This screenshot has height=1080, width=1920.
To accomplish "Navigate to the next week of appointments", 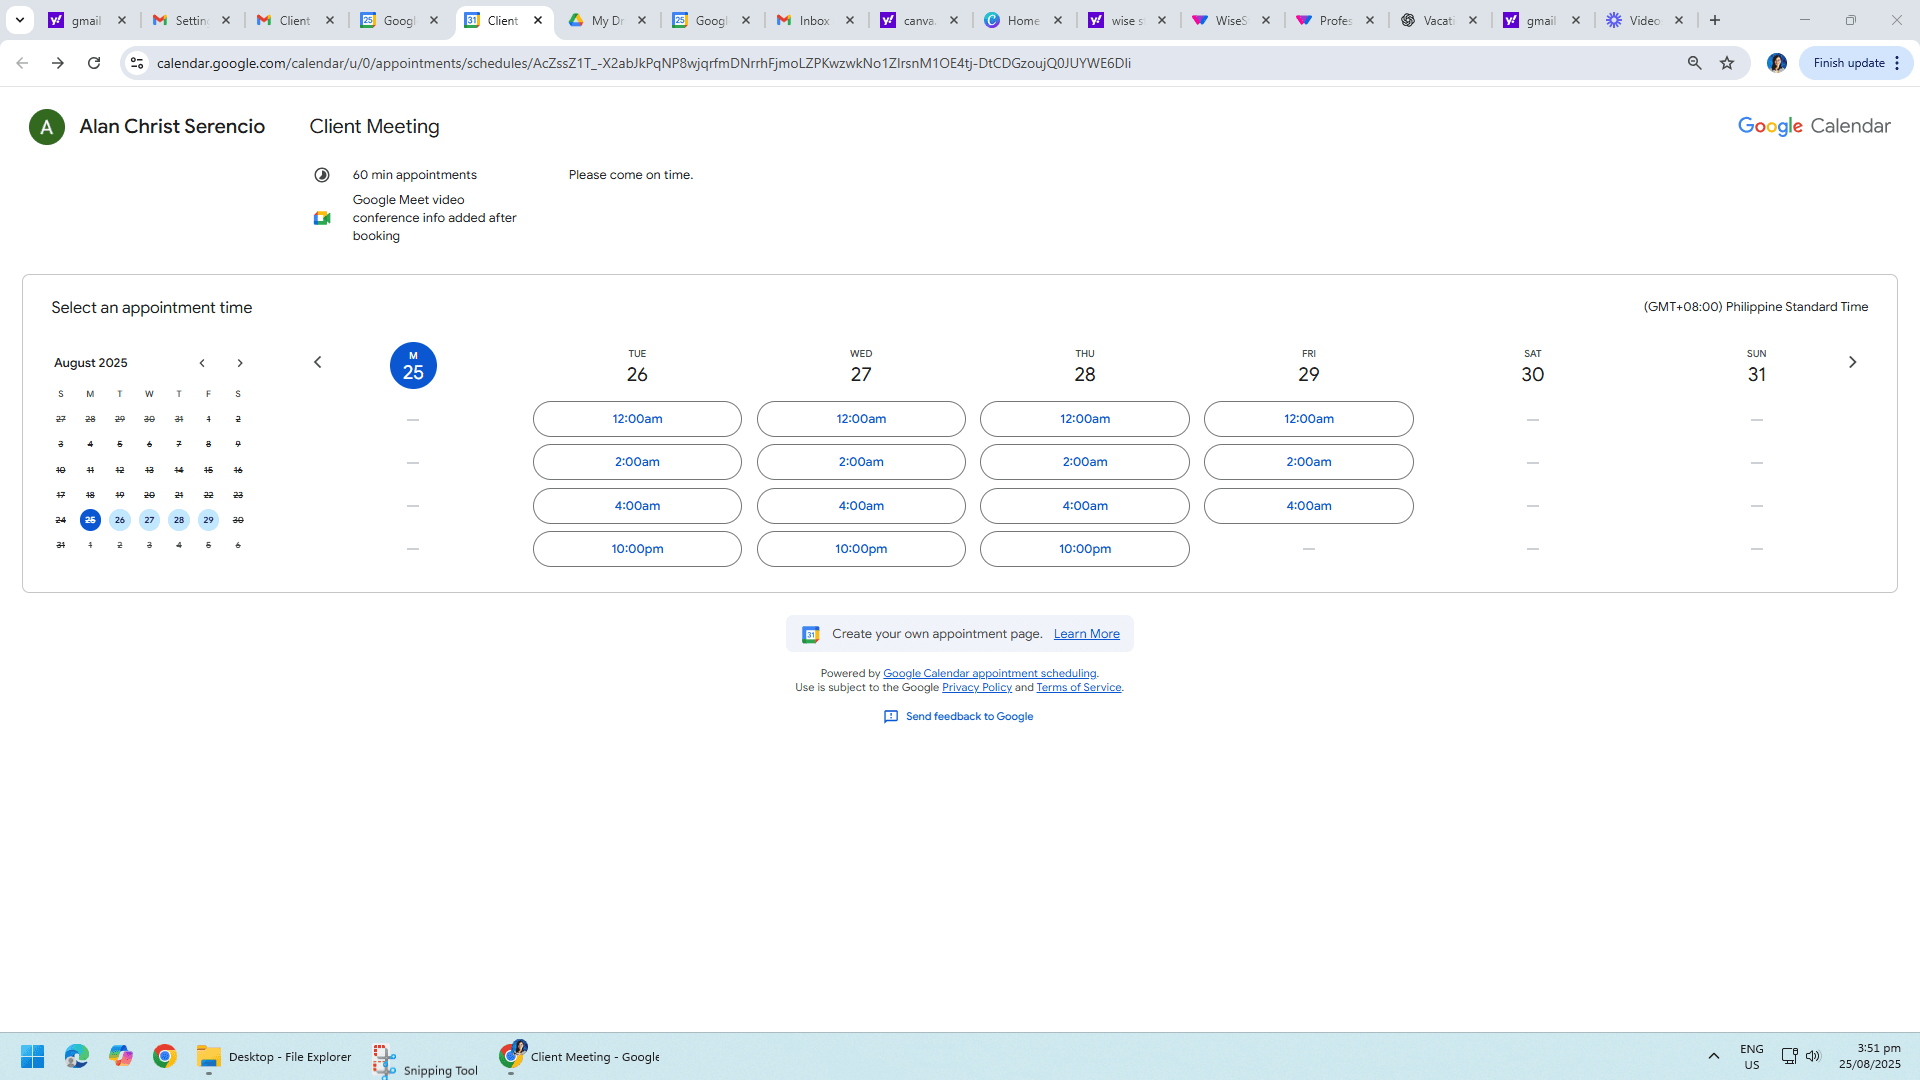I will 1853,362.
